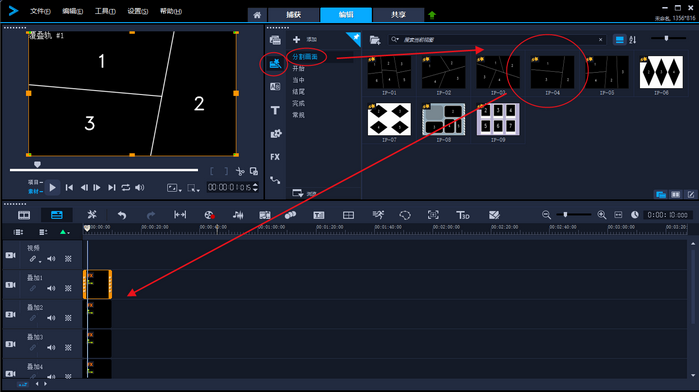The width and height of the screenshot is (699, 392).
Task: Fit project in timeline window
Action: click(618, 215)
